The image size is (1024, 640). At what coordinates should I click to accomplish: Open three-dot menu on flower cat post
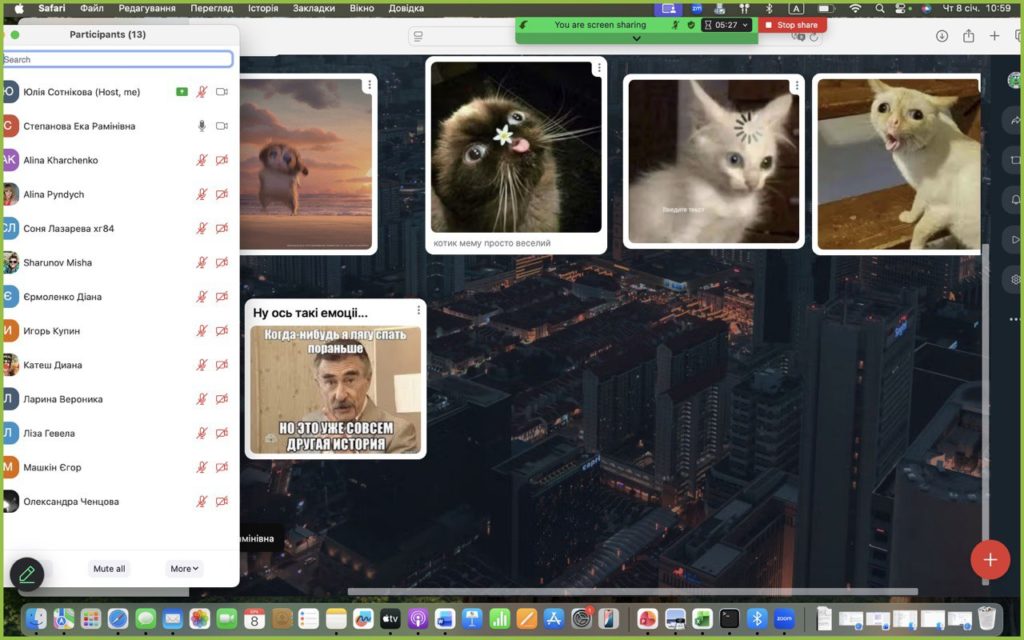pos(598,69)
